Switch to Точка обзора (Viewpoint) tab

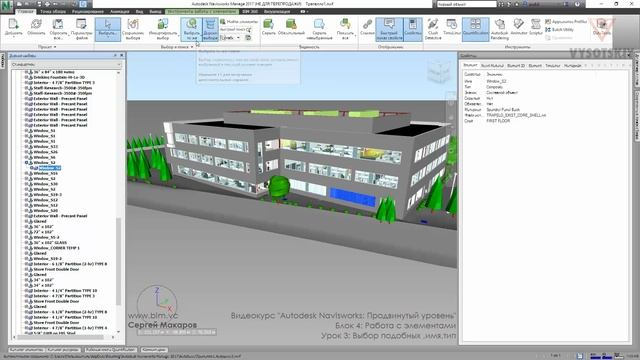click(x=53, y=11)
